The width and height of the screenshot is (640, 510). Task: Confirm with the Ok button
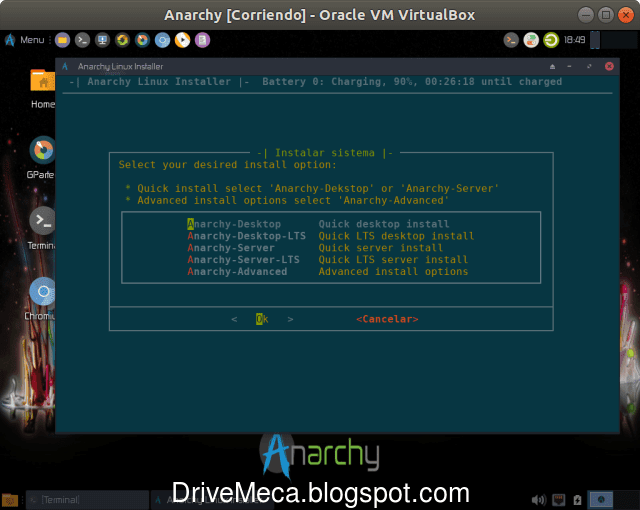click(x=262, y=319)
